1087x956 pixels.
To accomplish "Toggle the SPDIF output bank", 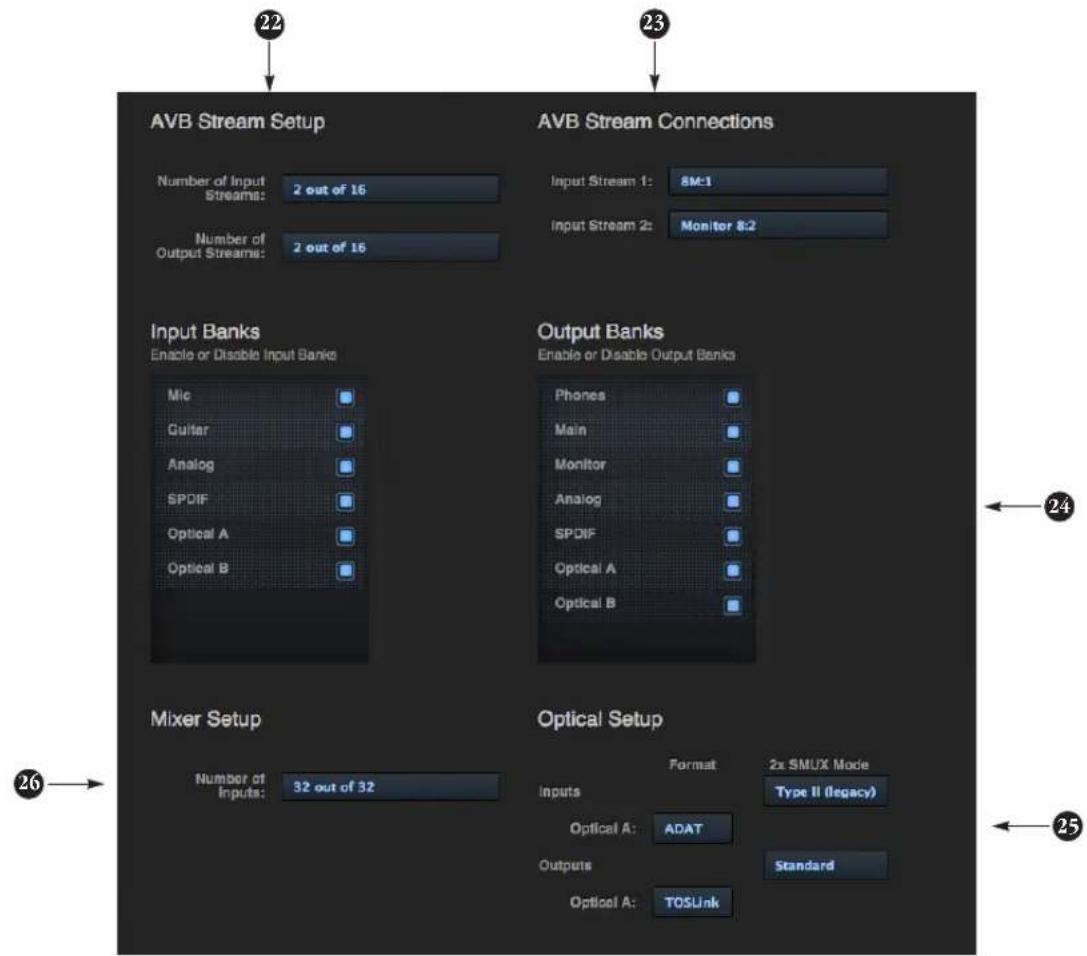I will 732,536.
